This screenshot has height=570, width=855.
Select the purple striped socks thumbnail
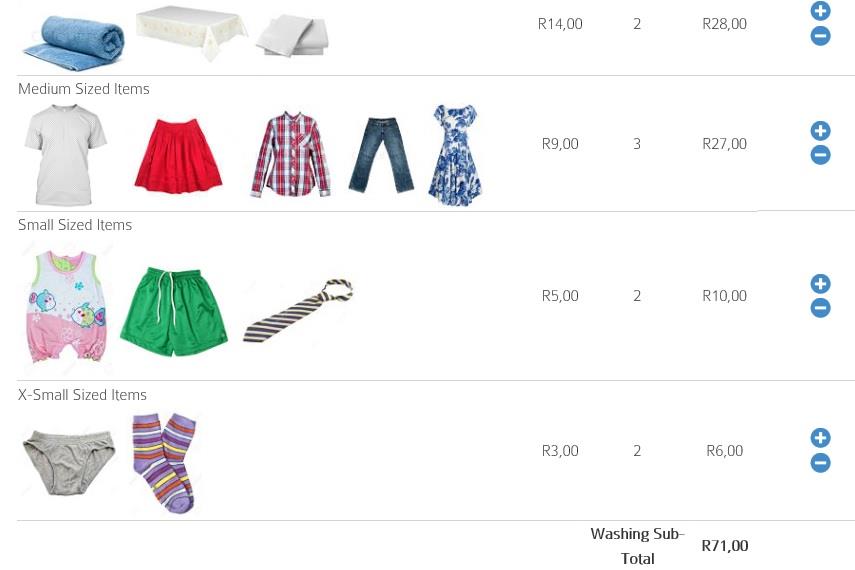164,463
